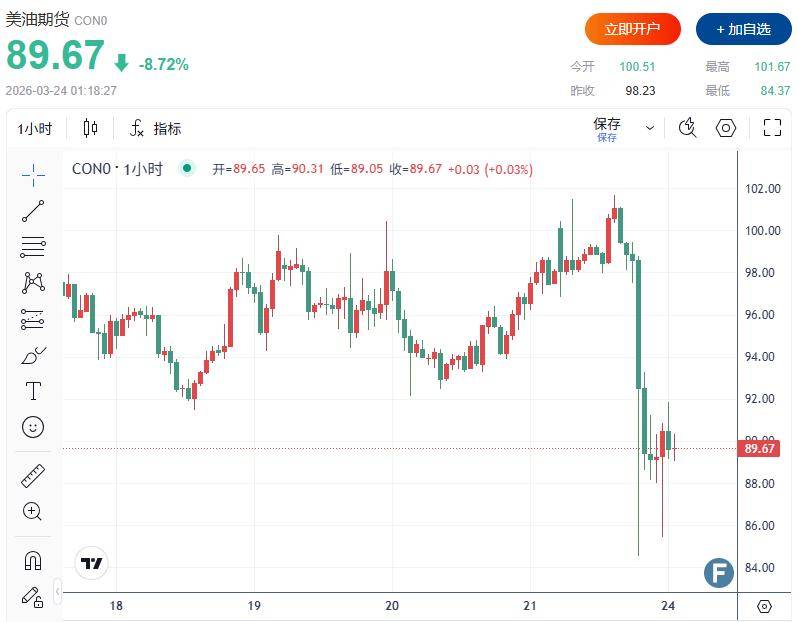Viewport: 799px width, 622px height.
Task: Select the XABCD pattern tool
Action: 33,282
